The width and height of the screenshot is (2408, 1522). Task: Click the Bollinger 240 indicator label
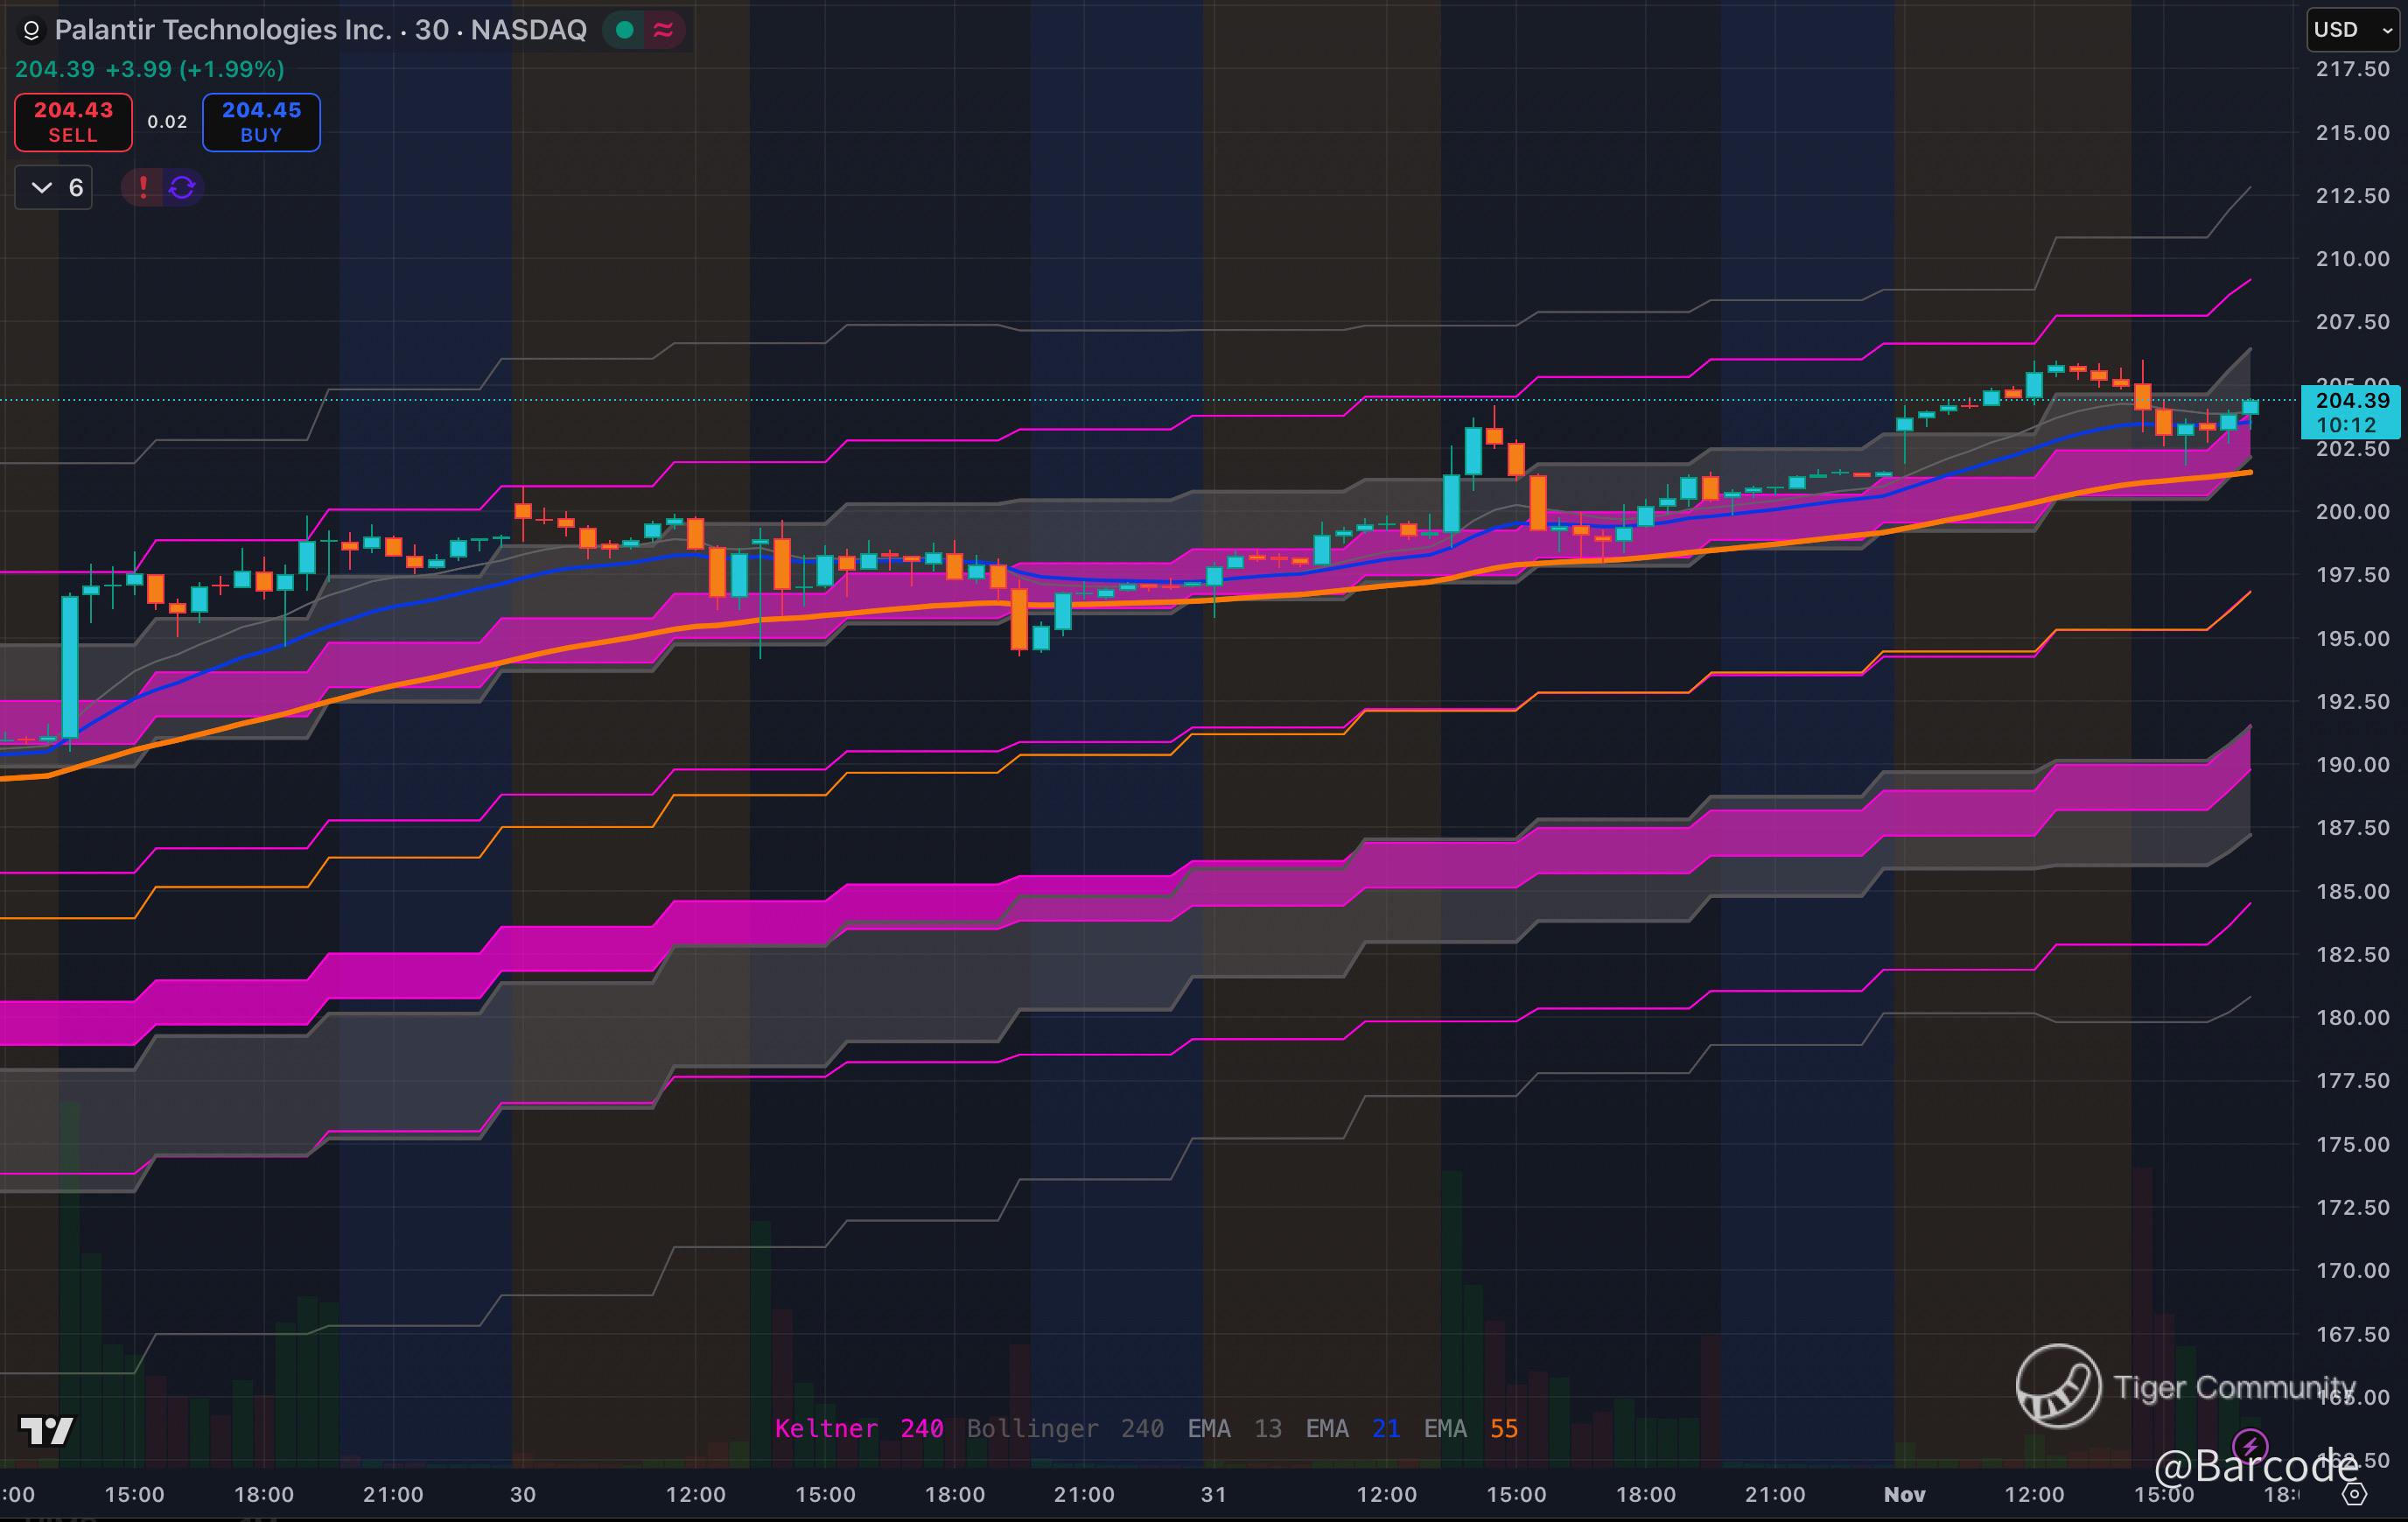click(1064, 1428)
